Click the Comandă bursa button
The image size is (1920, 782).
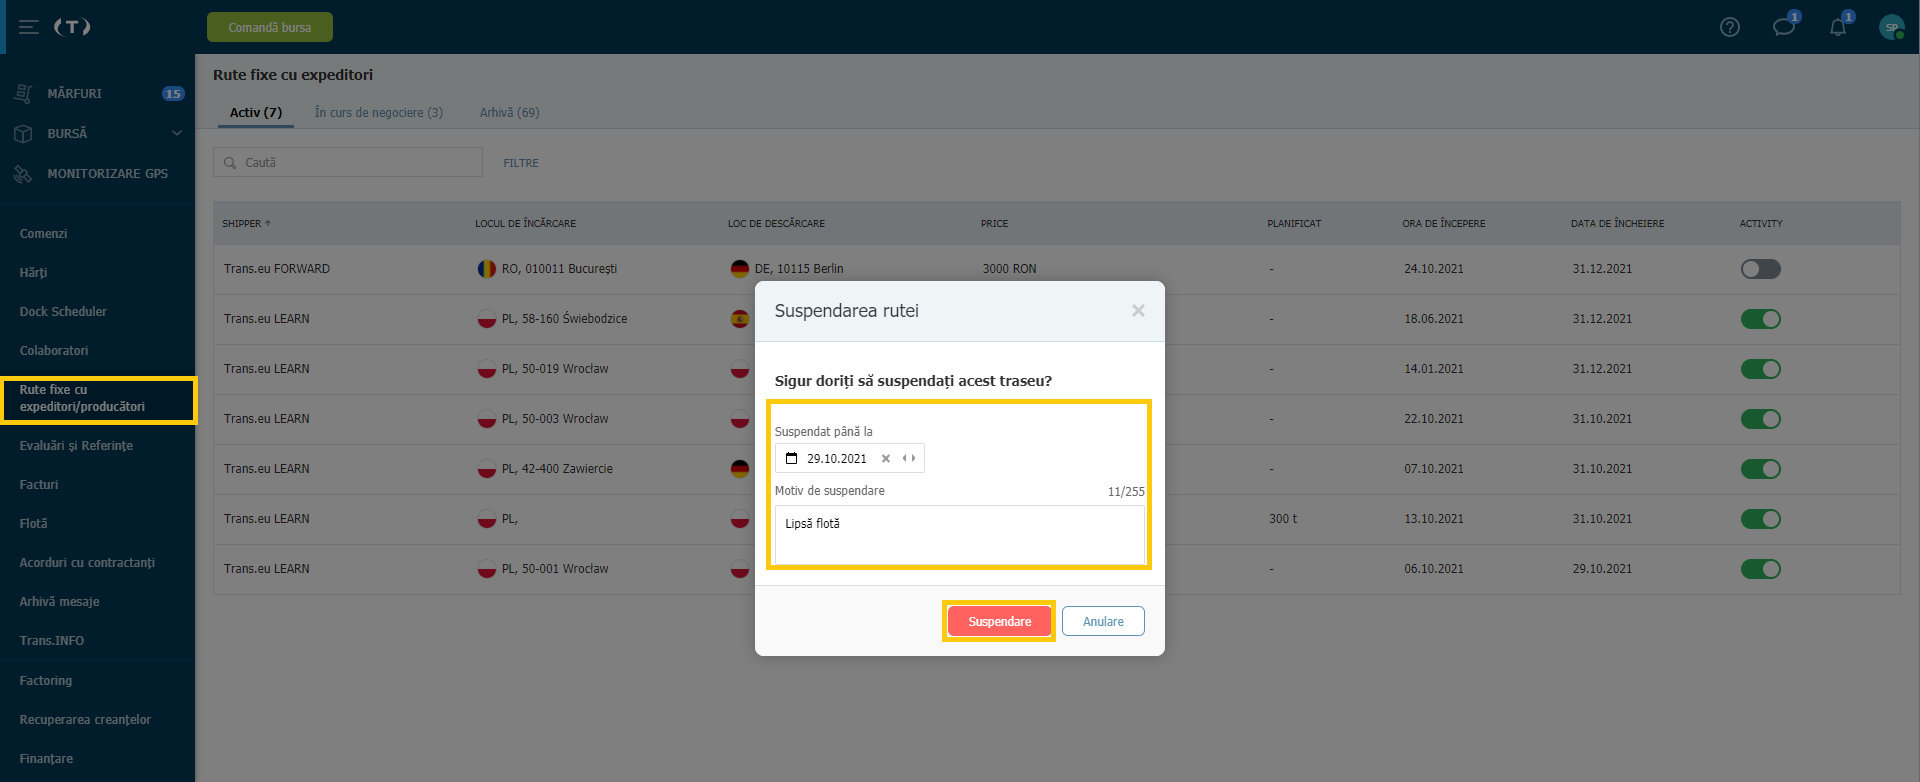click(x=270, y=27)
